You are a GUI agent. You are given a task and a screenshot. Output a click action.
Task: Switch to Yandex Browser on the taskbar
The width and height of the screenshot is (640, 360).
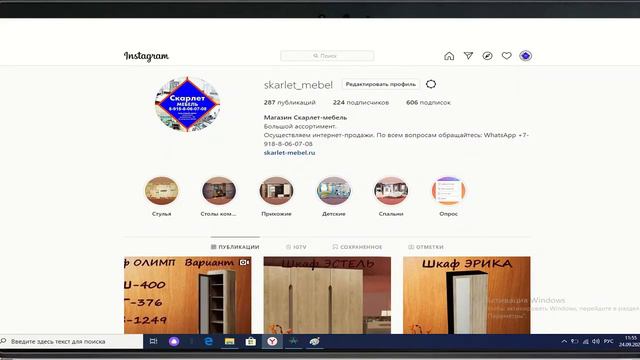point(272,341)
